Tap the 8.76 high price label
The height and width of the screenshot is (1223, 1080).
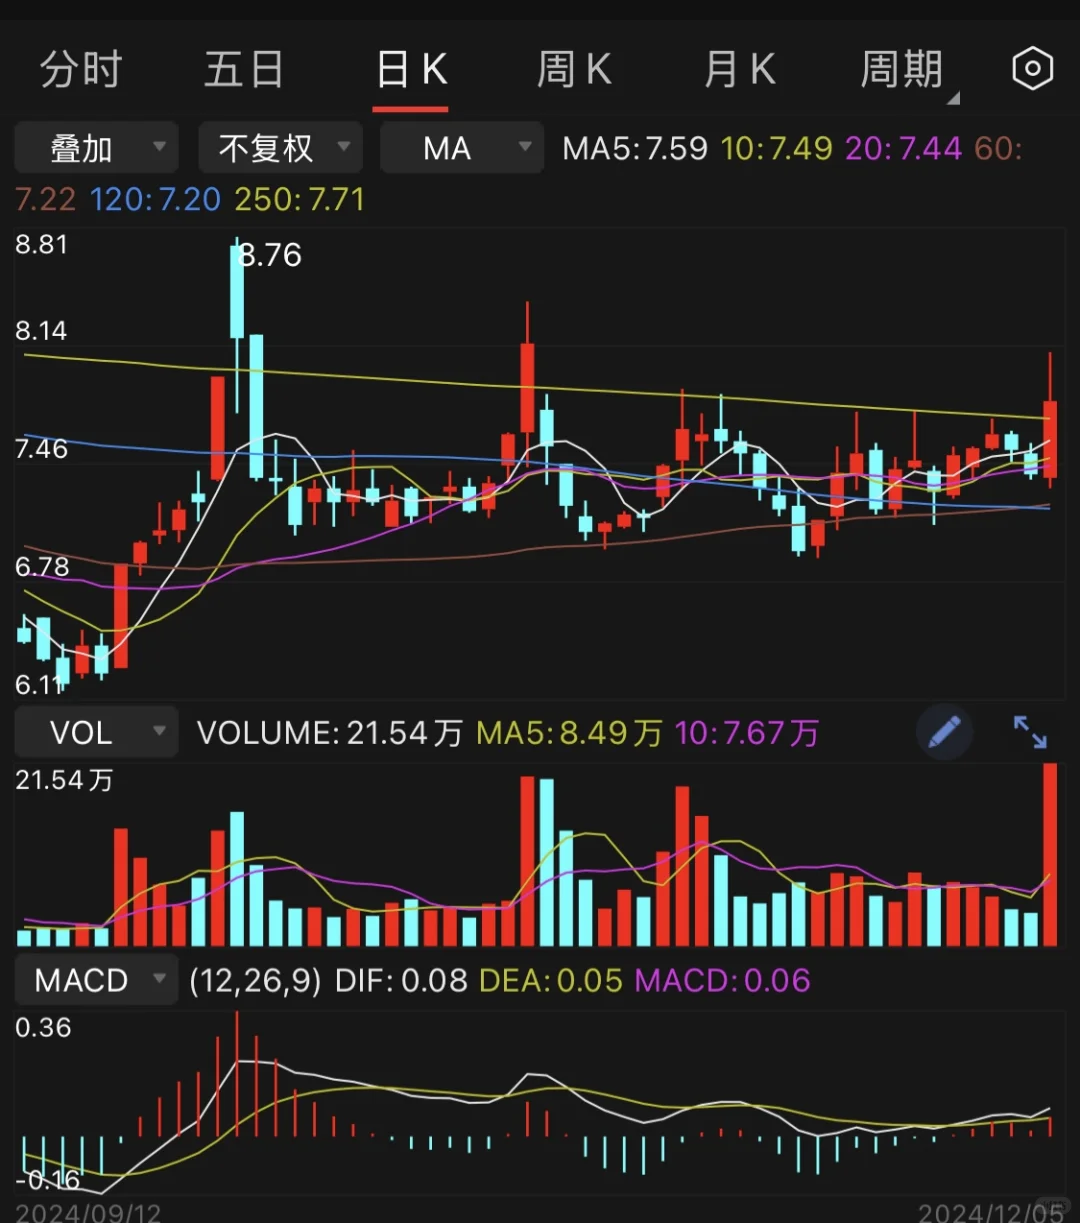pos(271,255)
